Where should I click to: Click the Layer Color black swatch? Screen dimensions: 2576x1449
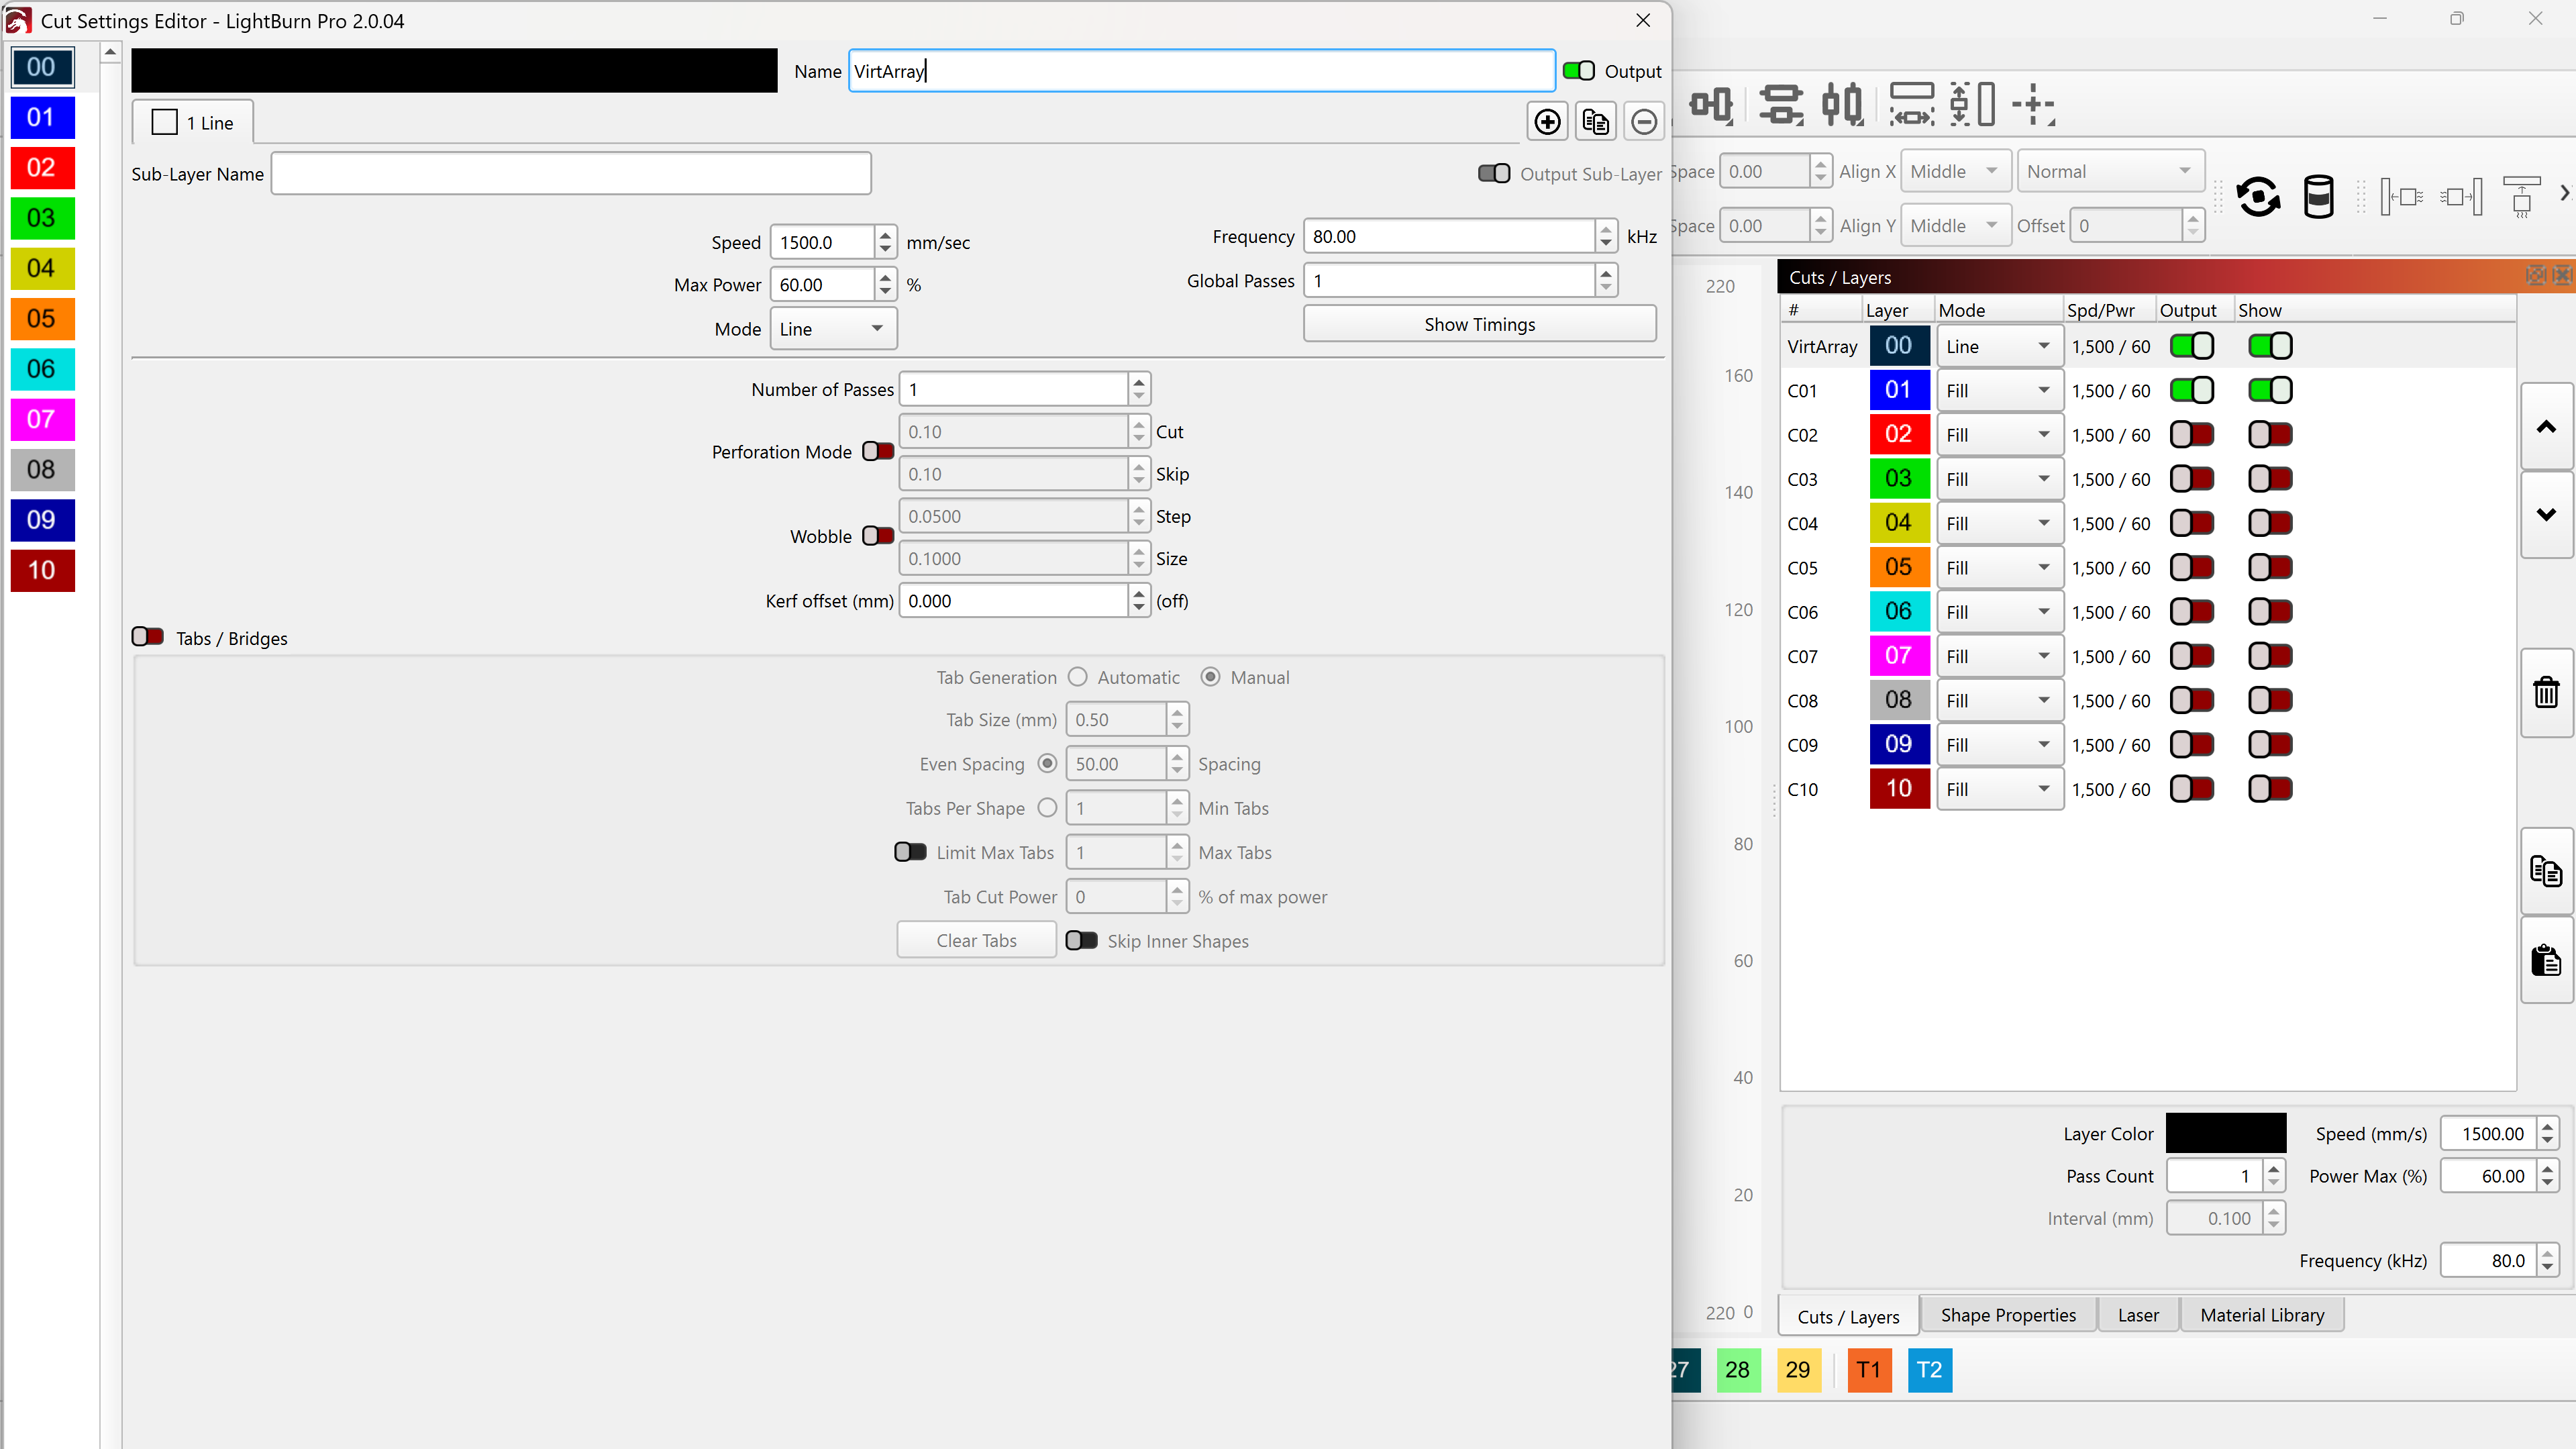2225,1133
